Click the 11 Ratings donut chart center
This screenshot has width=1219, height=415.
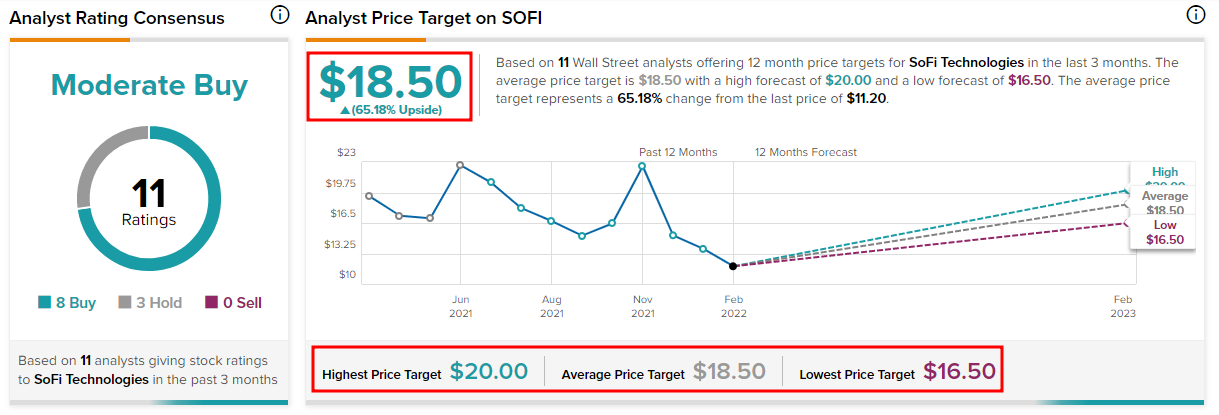pyautogui.click(x=149, y=200)
